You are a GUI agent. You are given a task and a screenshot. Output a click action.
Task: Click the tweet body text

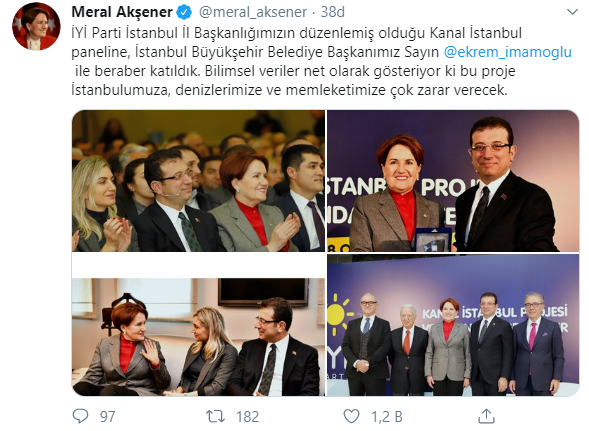[322, 62]
